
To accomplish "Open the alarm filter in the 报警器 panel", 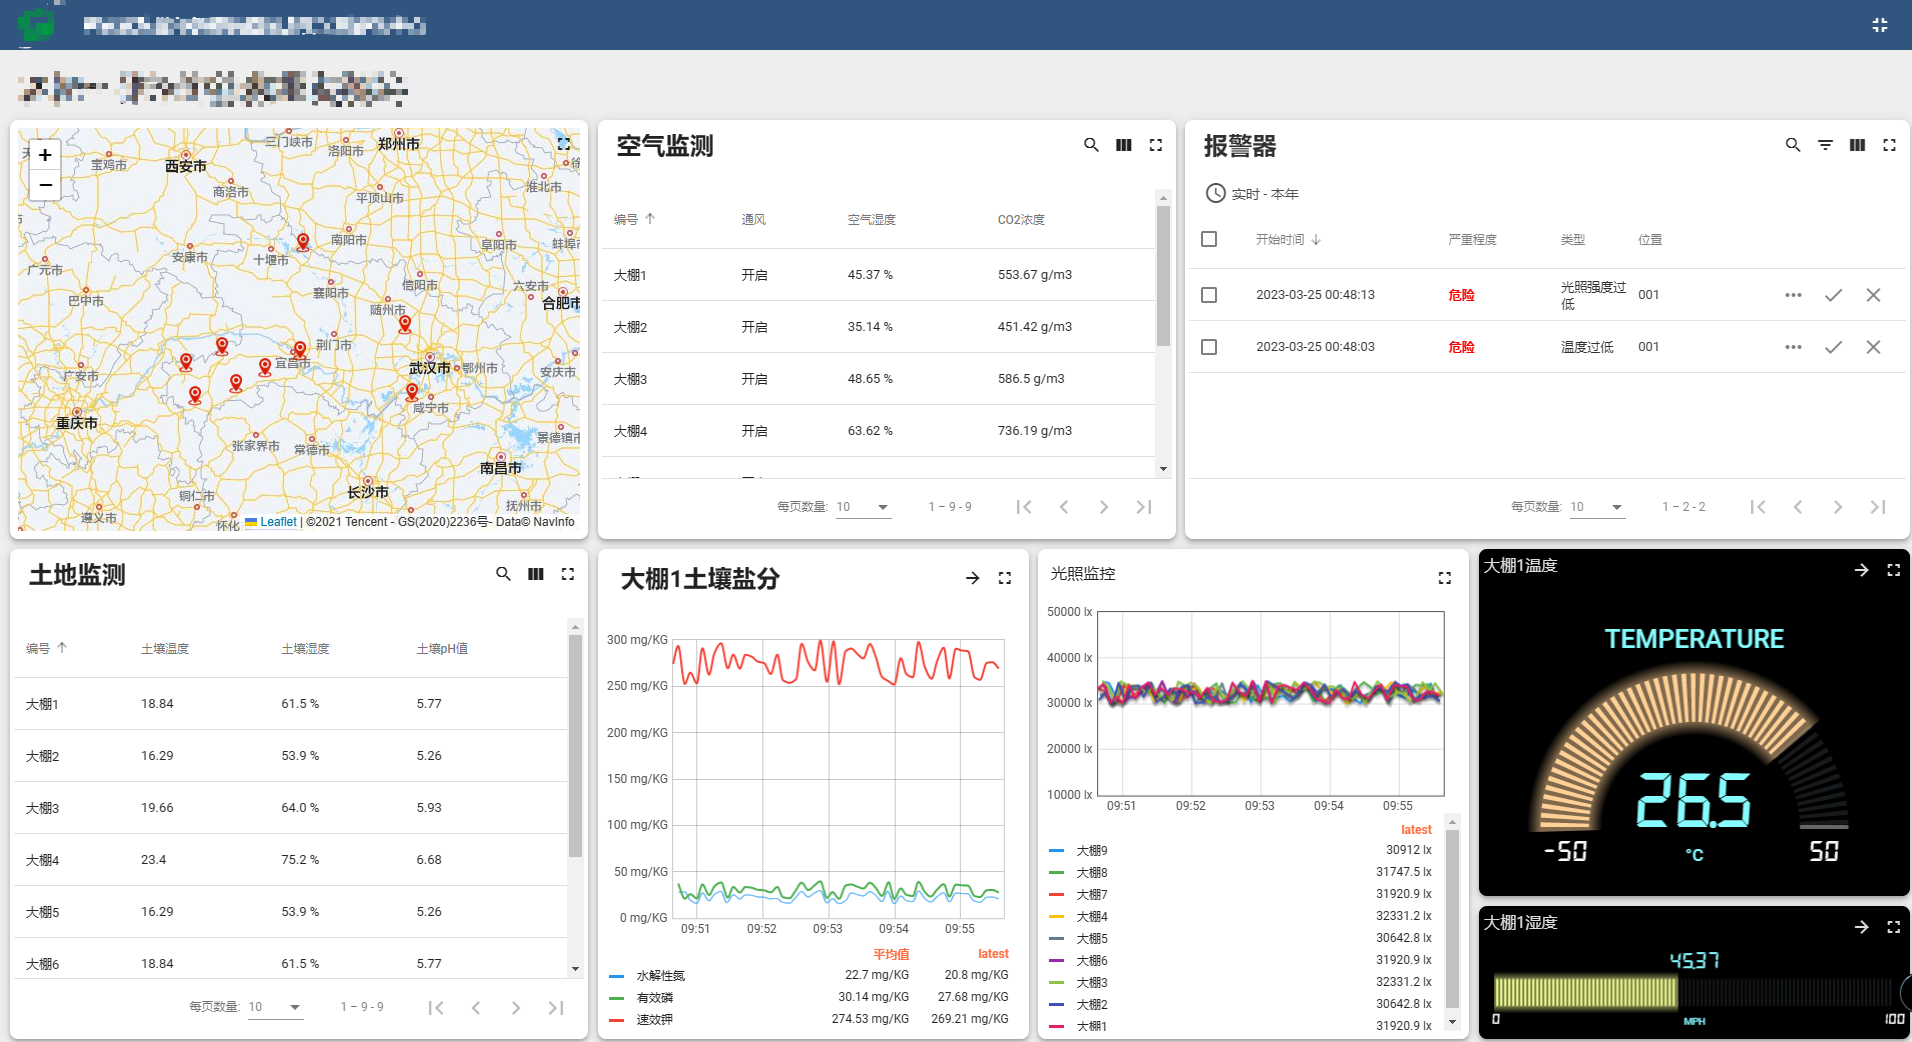I will [1826, 146].
